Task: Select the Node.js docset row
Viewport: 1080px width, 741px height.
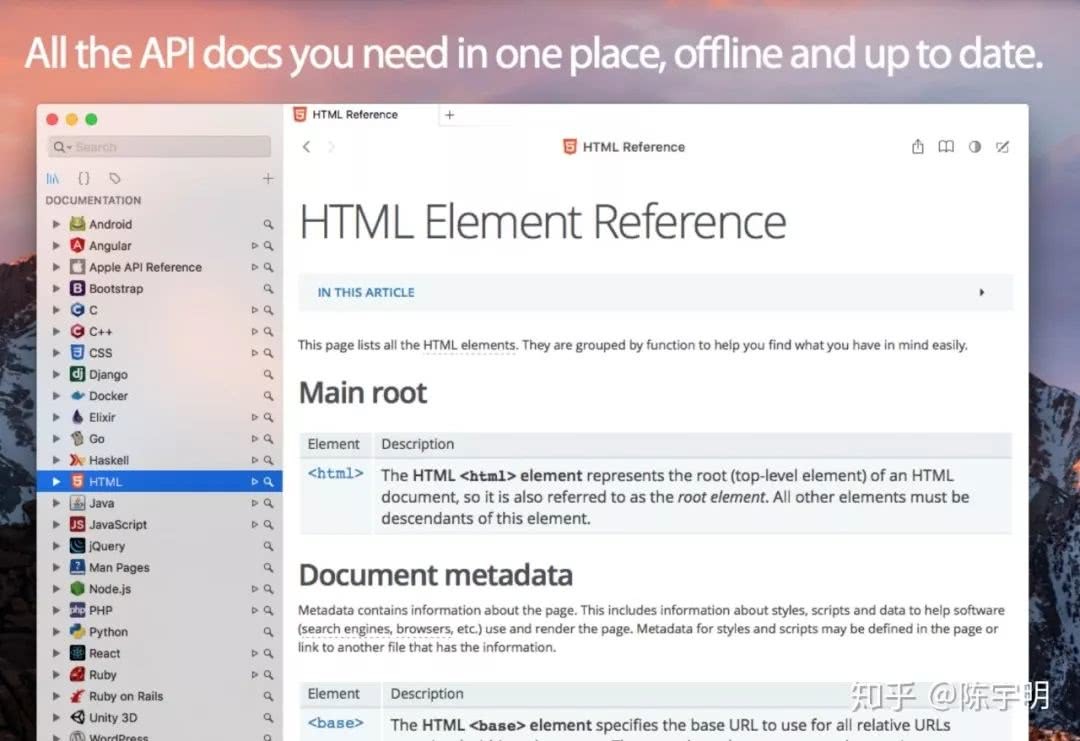Action: point(159,589)
